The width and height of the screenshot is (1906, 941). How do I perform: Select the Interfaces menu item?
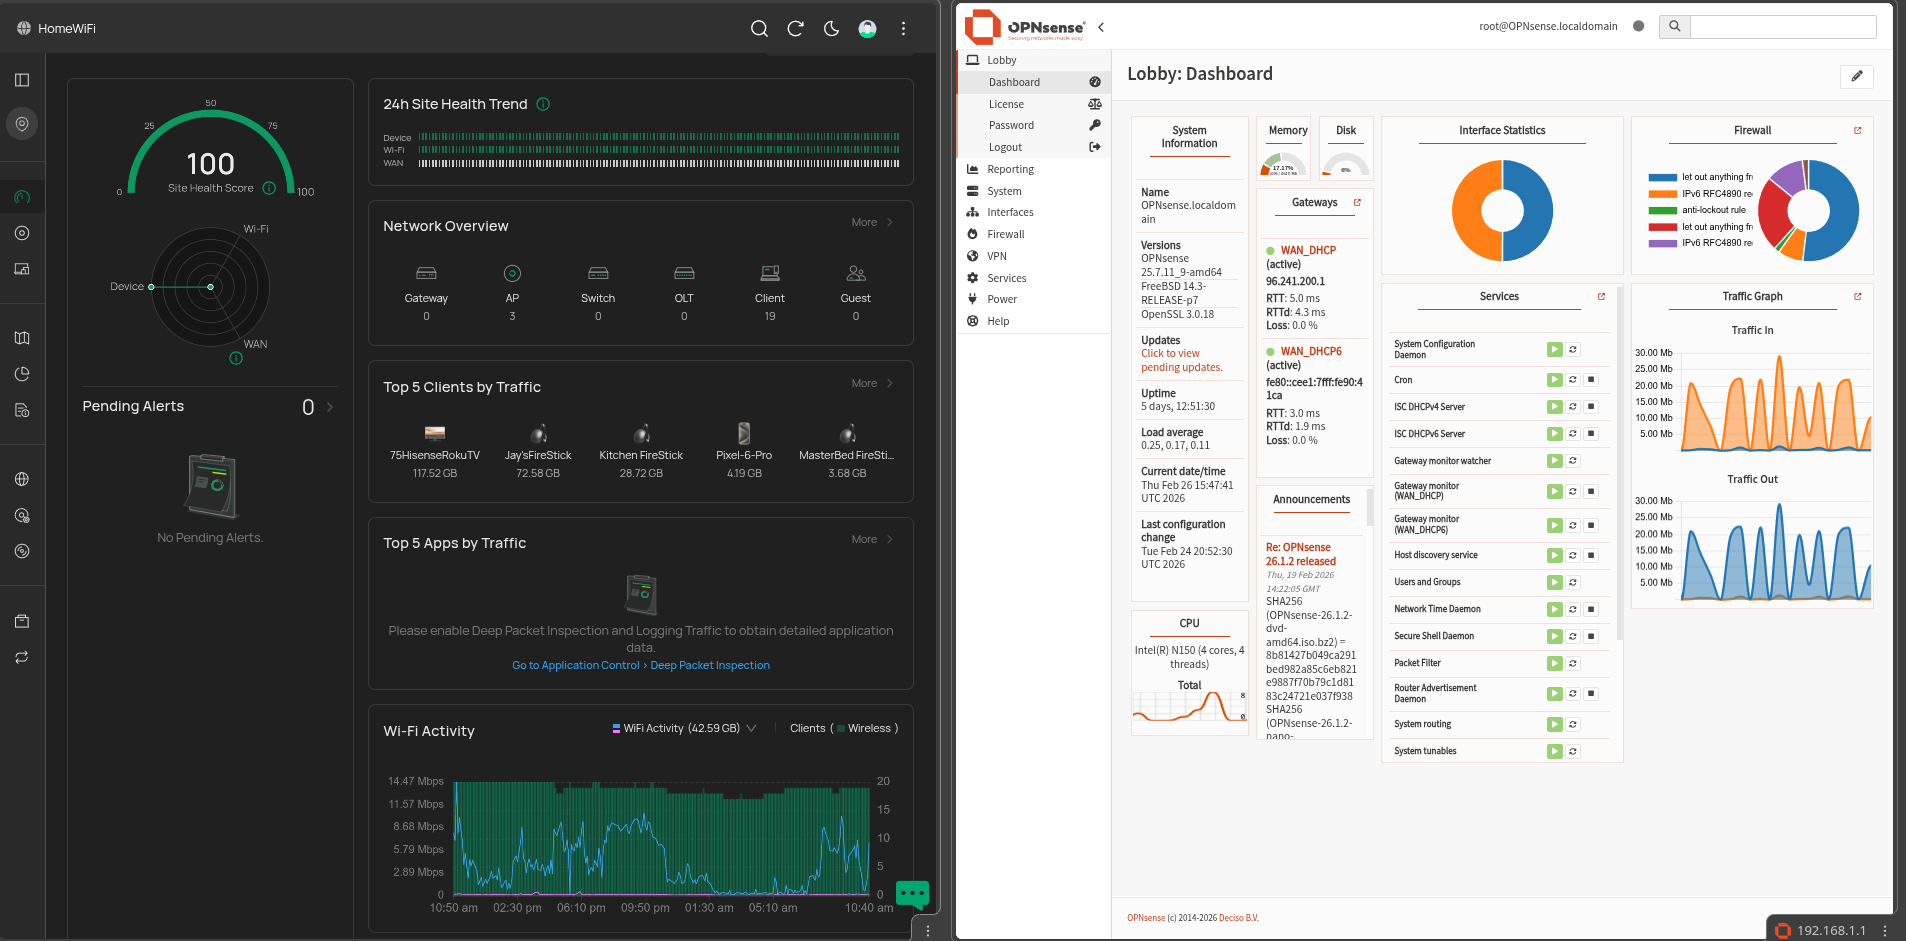1010,212
